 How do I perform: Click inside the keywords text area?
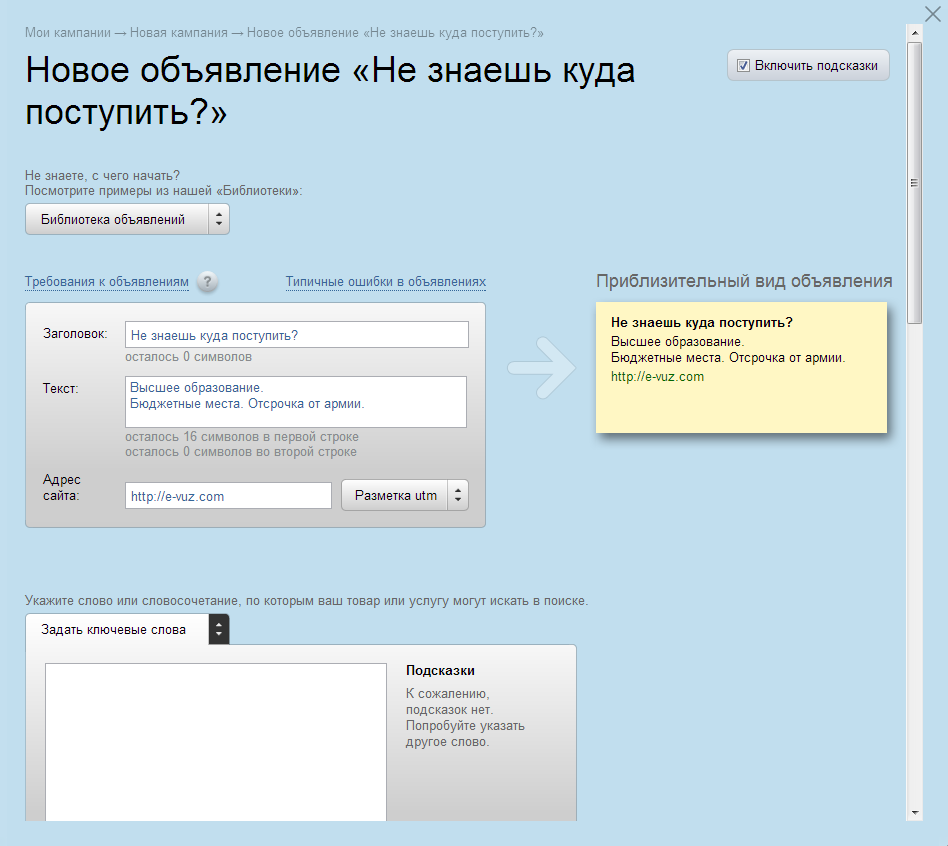pos(216,742)
